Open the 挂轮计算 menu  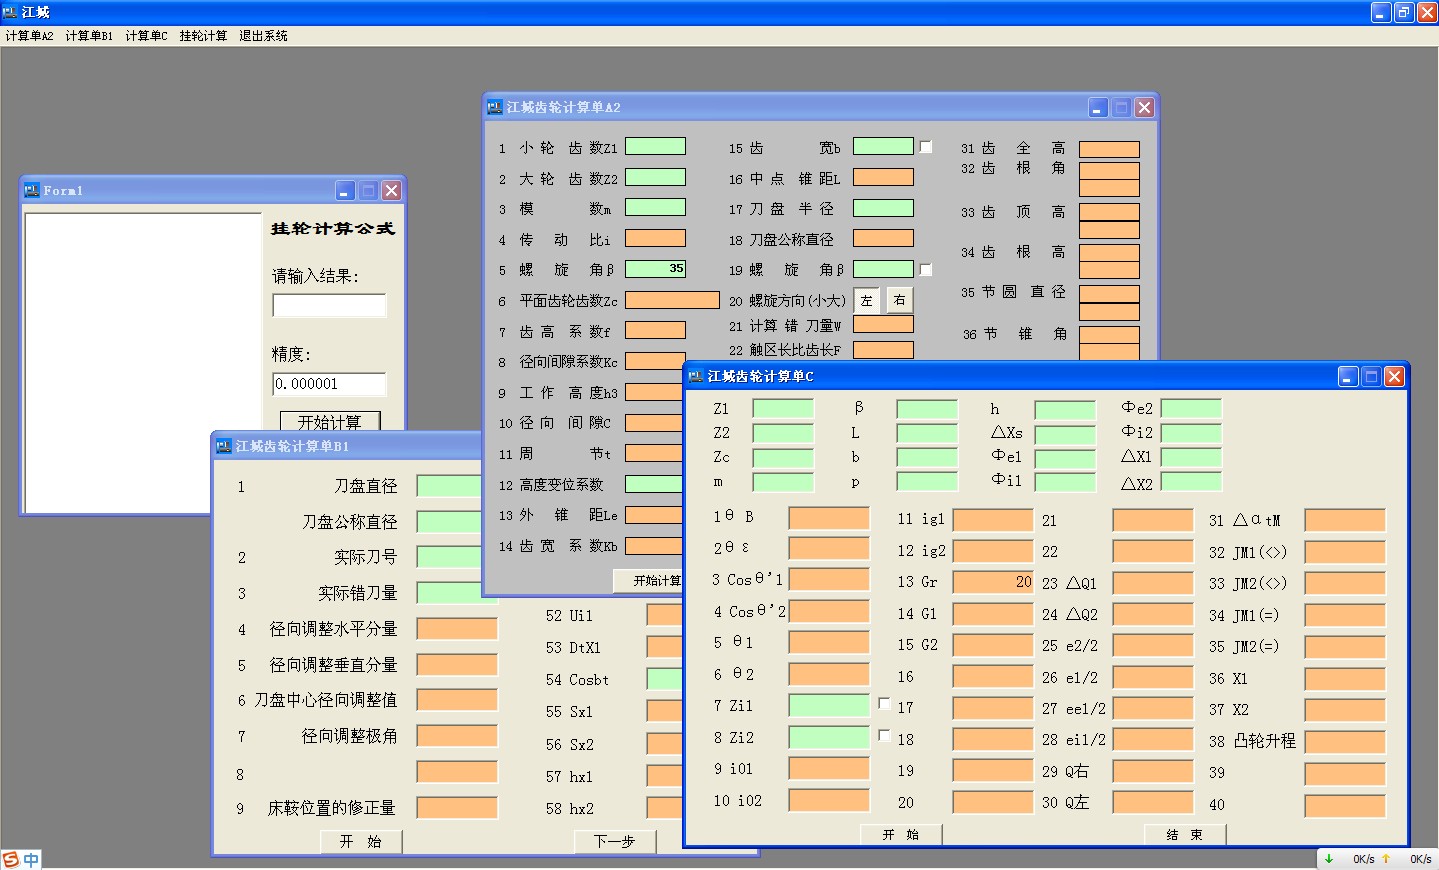(x=203, y=36)
